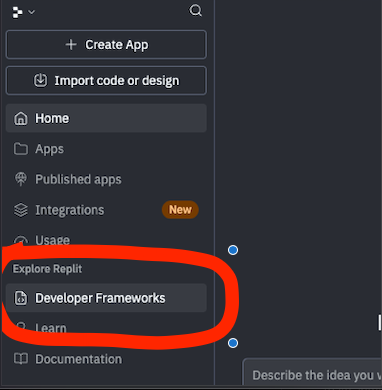Click Import code or design button
The width and height of the screenshot is (382, 390).
(106, 81)
